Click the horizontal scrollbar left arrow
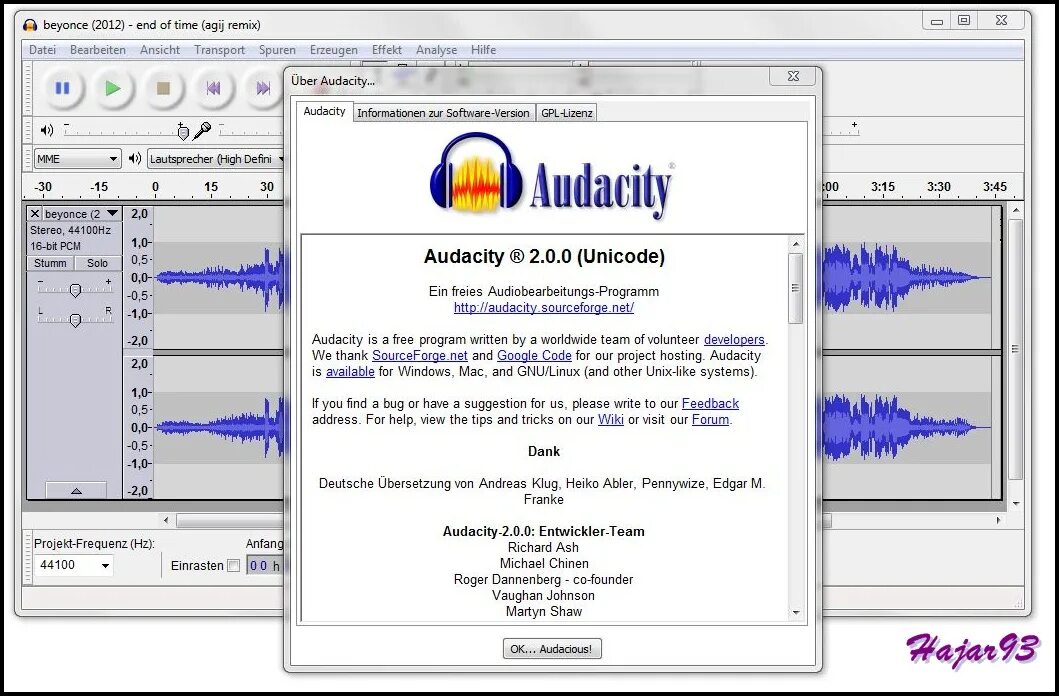 coord(166,520)
